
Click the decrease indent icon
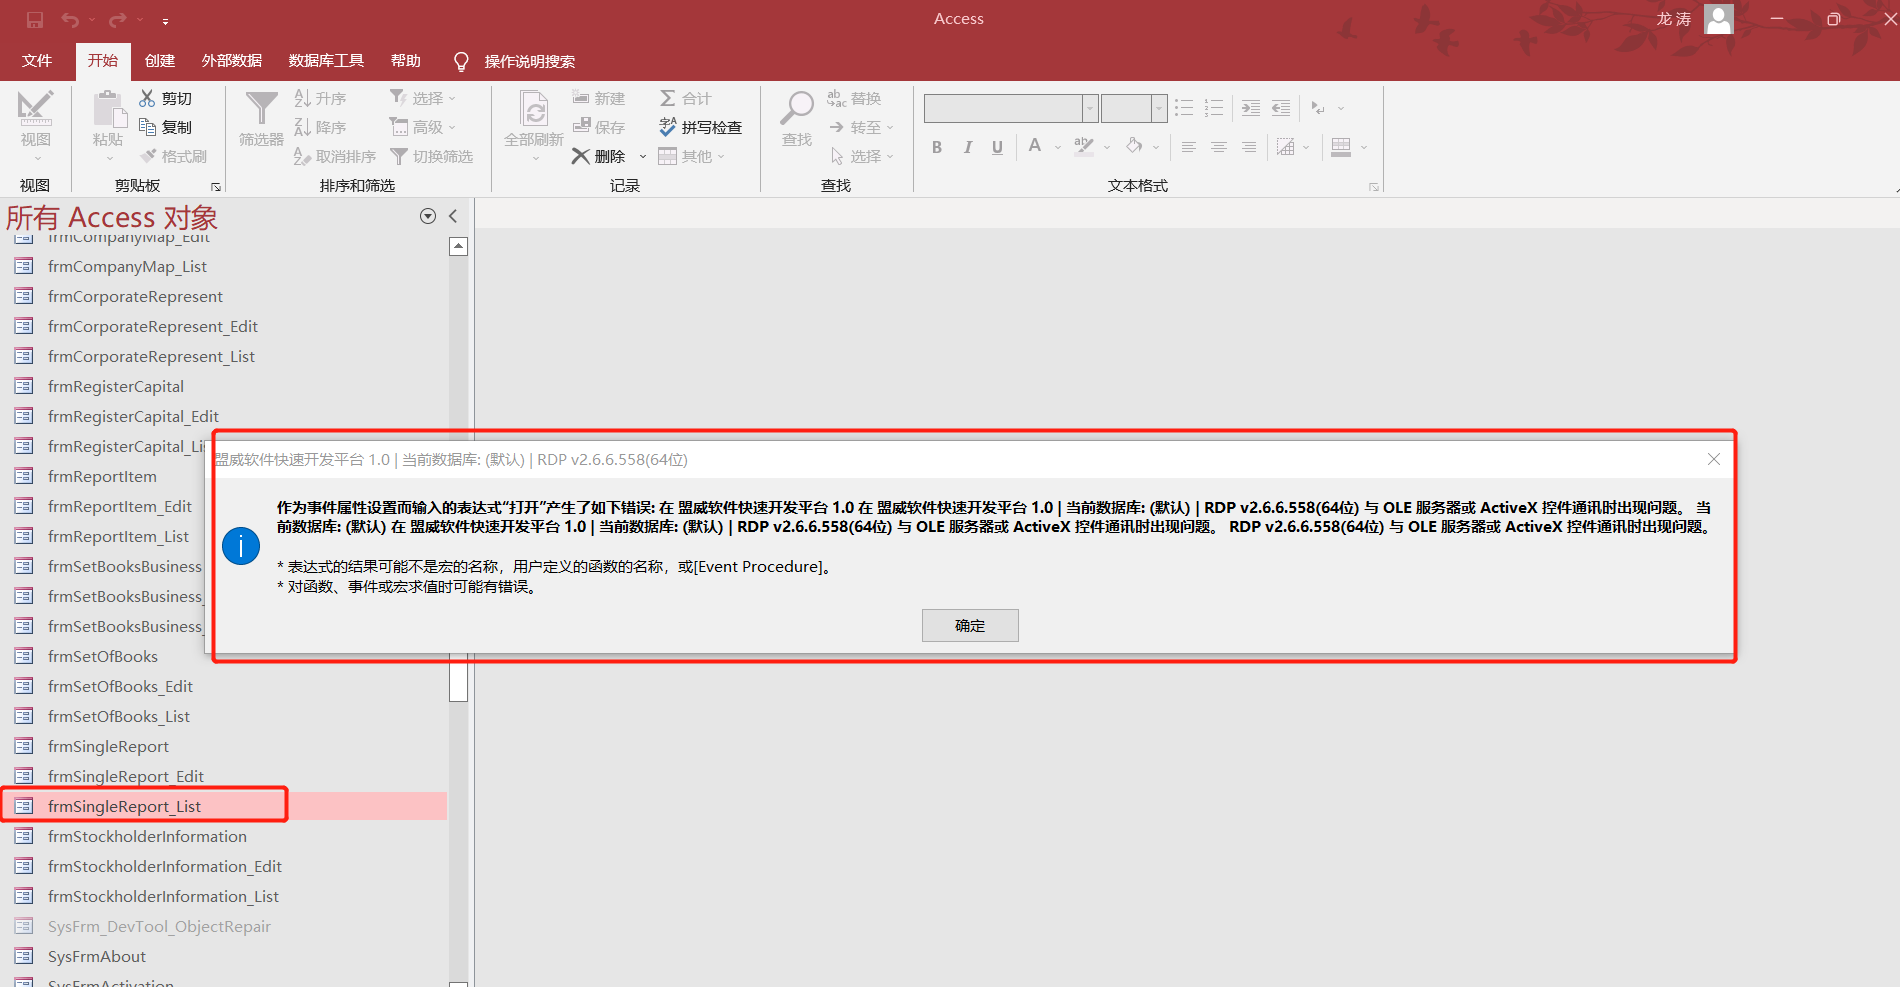tap(1281, 108)
